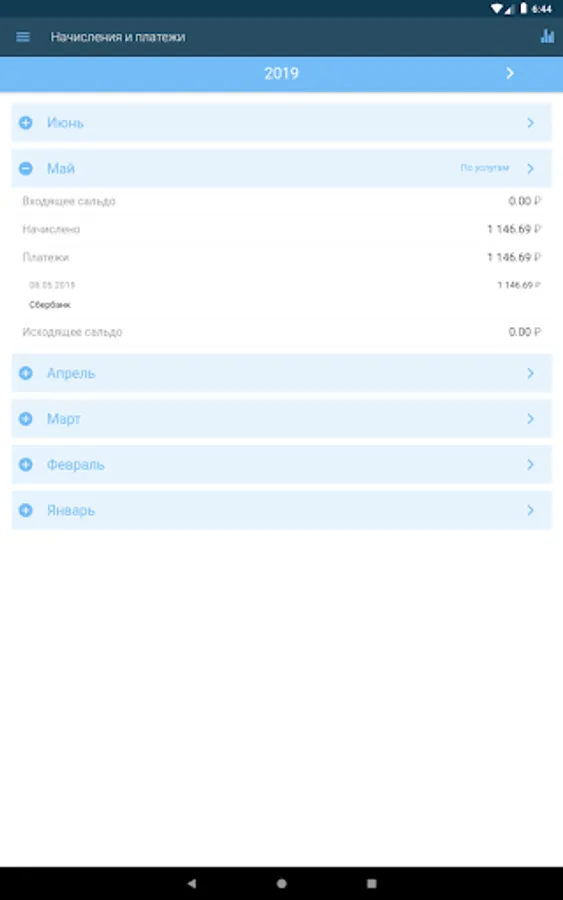Expand Февраль with the plus icon

click(26, 464)
